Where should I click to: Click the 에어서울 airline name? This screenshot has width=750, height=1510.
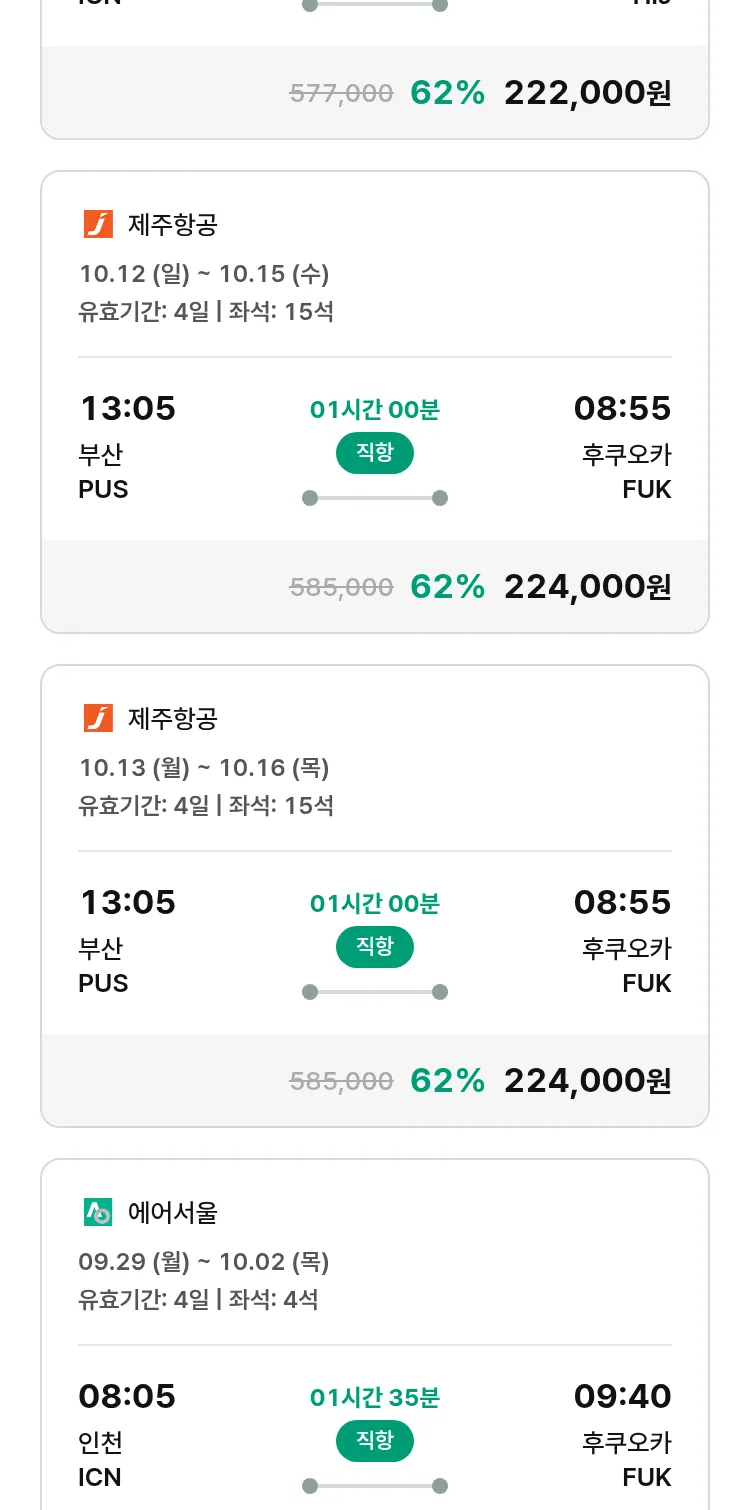click(x=172, y=1213)
